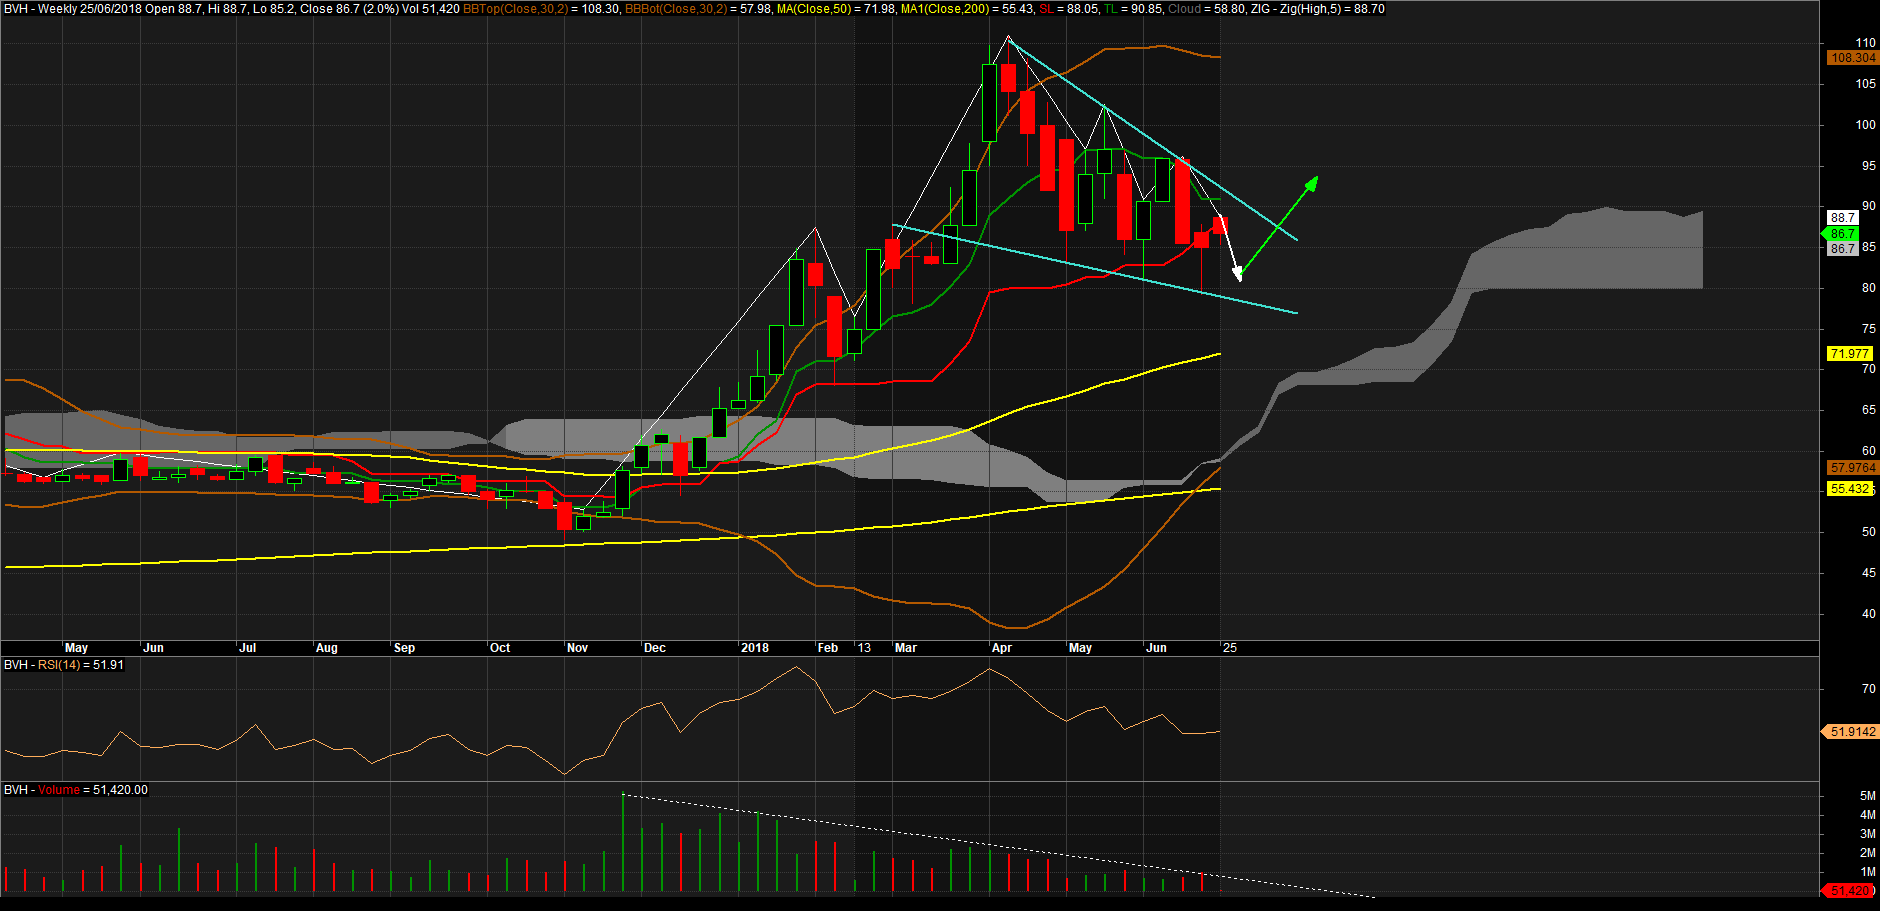Click the orange 108.304 price label
The width and height of the screenshot is (1880, 911).
coord(1852,58)
